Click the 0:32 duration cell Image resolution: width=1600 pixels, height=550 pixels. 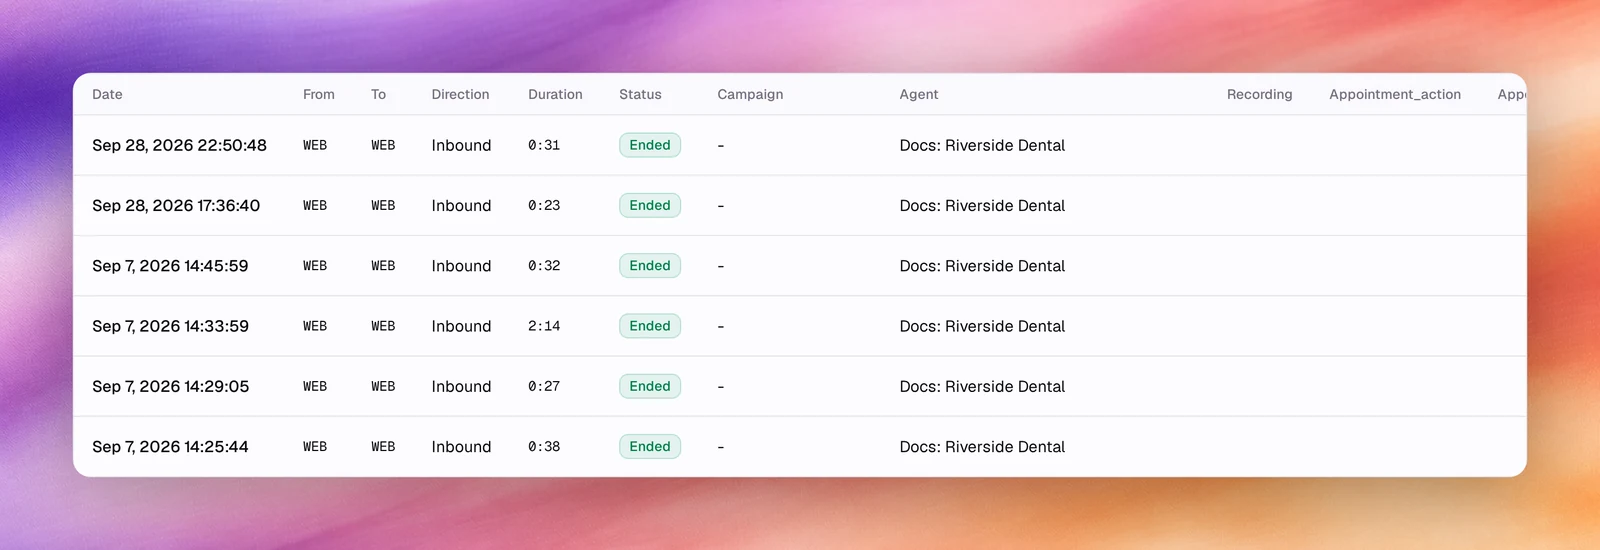pyautogui.click(x=544, y=266)
